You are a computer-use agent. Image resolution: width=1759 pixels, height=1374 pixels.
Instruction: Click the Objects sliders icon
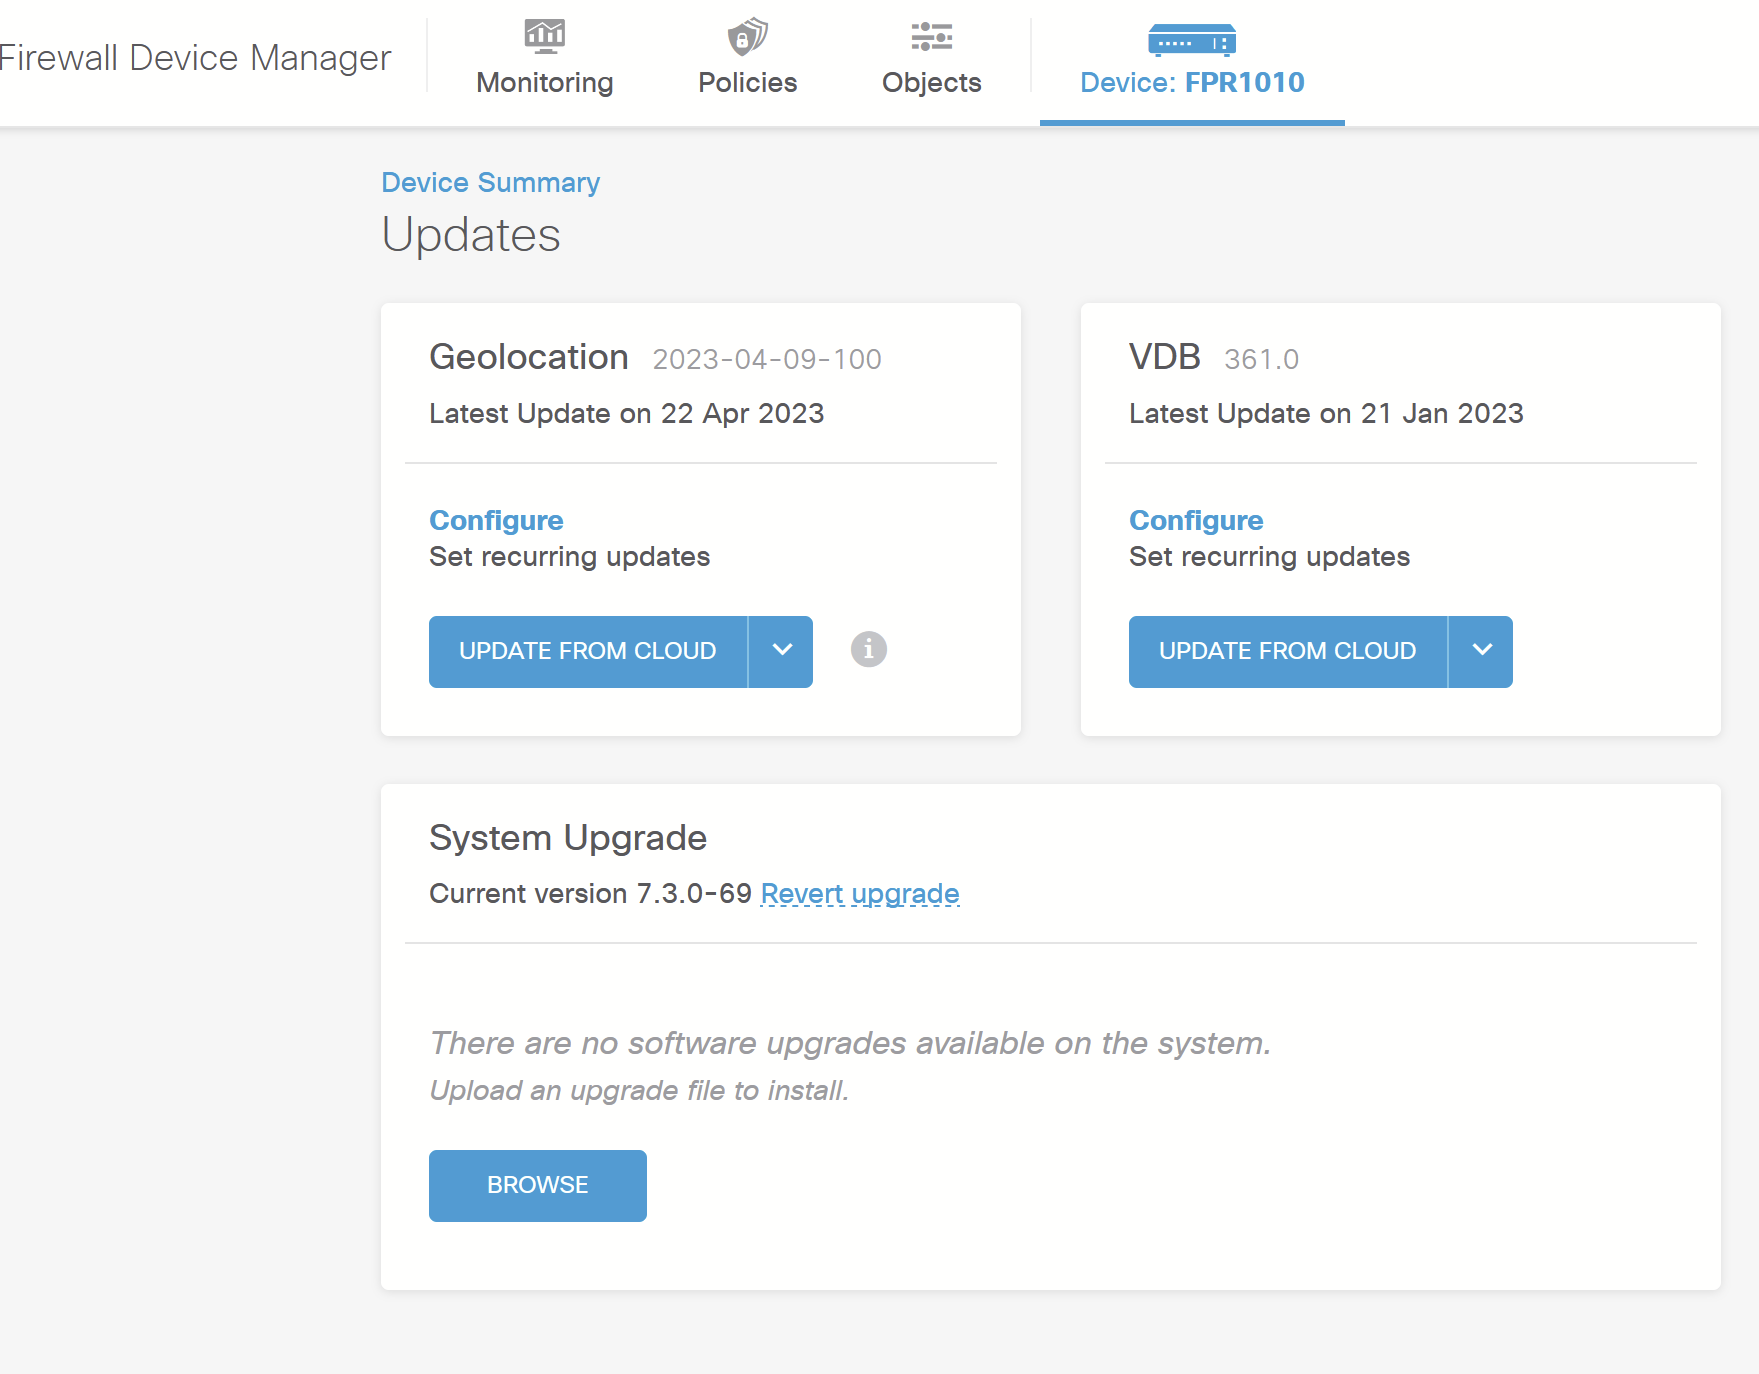pyautogui.click(x=931, y=37)
